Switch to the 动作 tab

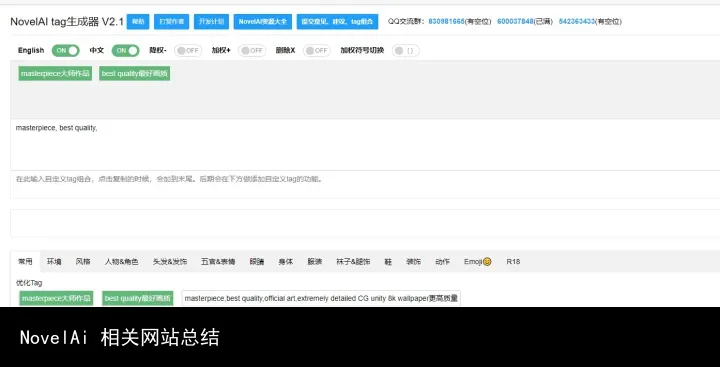[443, 262]
